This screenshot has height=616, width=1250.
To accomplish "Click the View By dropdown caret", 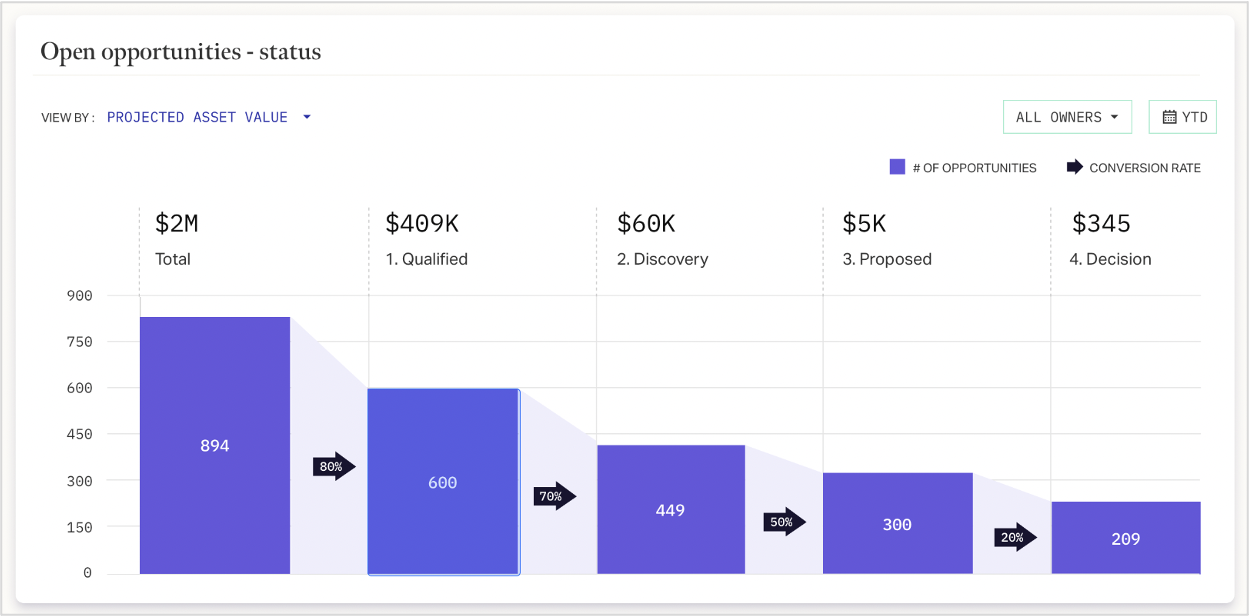I will (307, 117).
